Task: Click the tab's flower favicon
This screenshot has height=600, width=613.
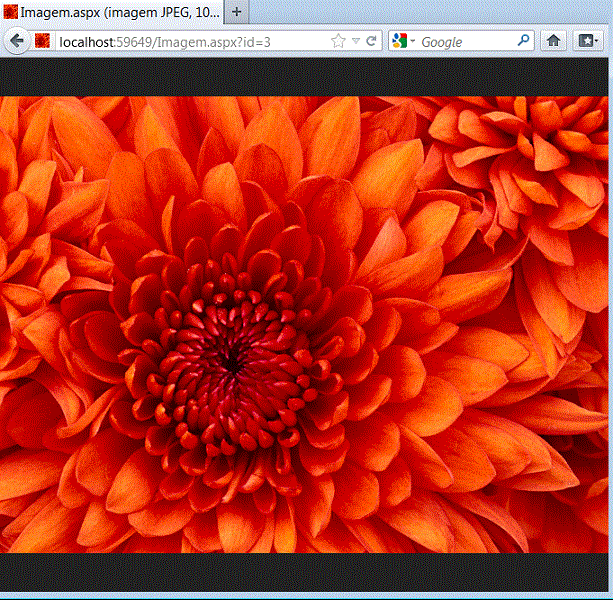Action: point(10,12)
